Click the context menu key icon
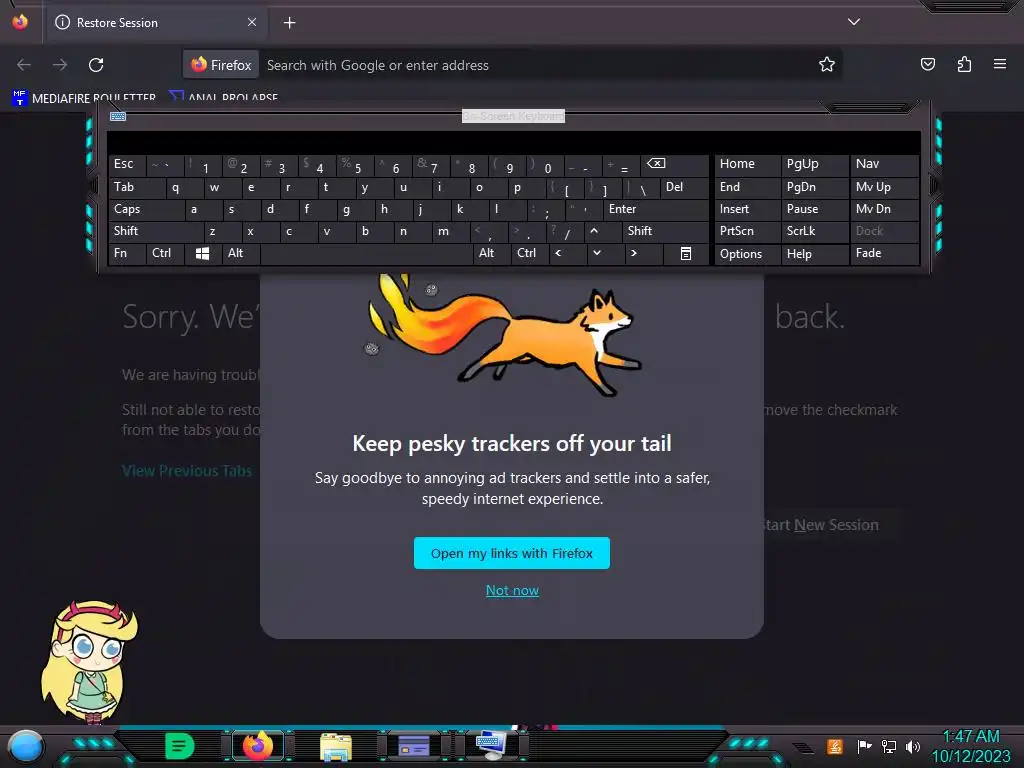This screenshot has width=1024, height=768. tap(686, 253)
